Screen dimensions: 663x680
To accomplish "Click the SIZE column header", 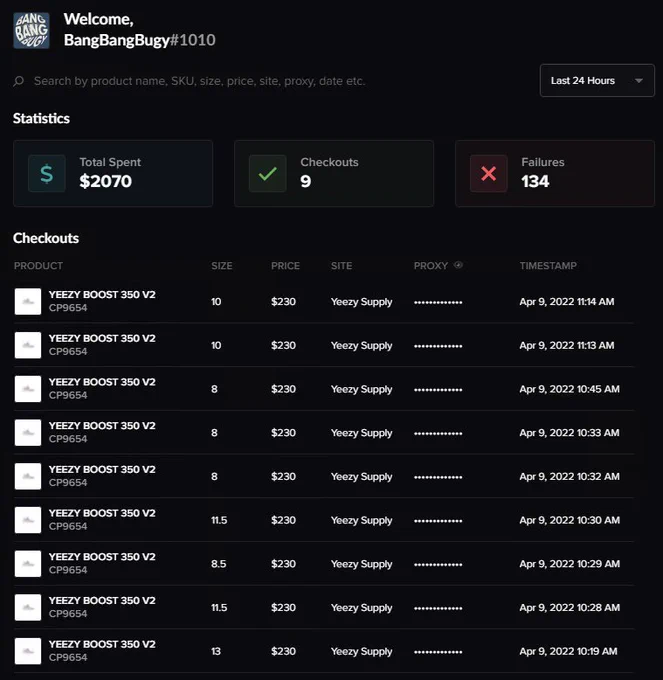I will [222, 266].
